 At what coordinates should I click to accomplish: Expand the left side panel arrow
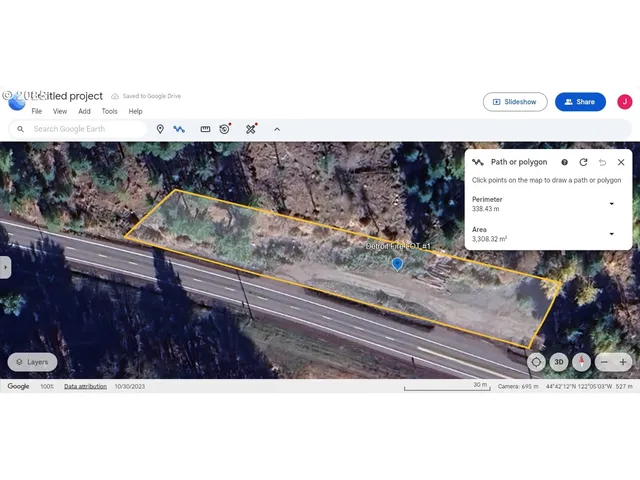point(5,268)
